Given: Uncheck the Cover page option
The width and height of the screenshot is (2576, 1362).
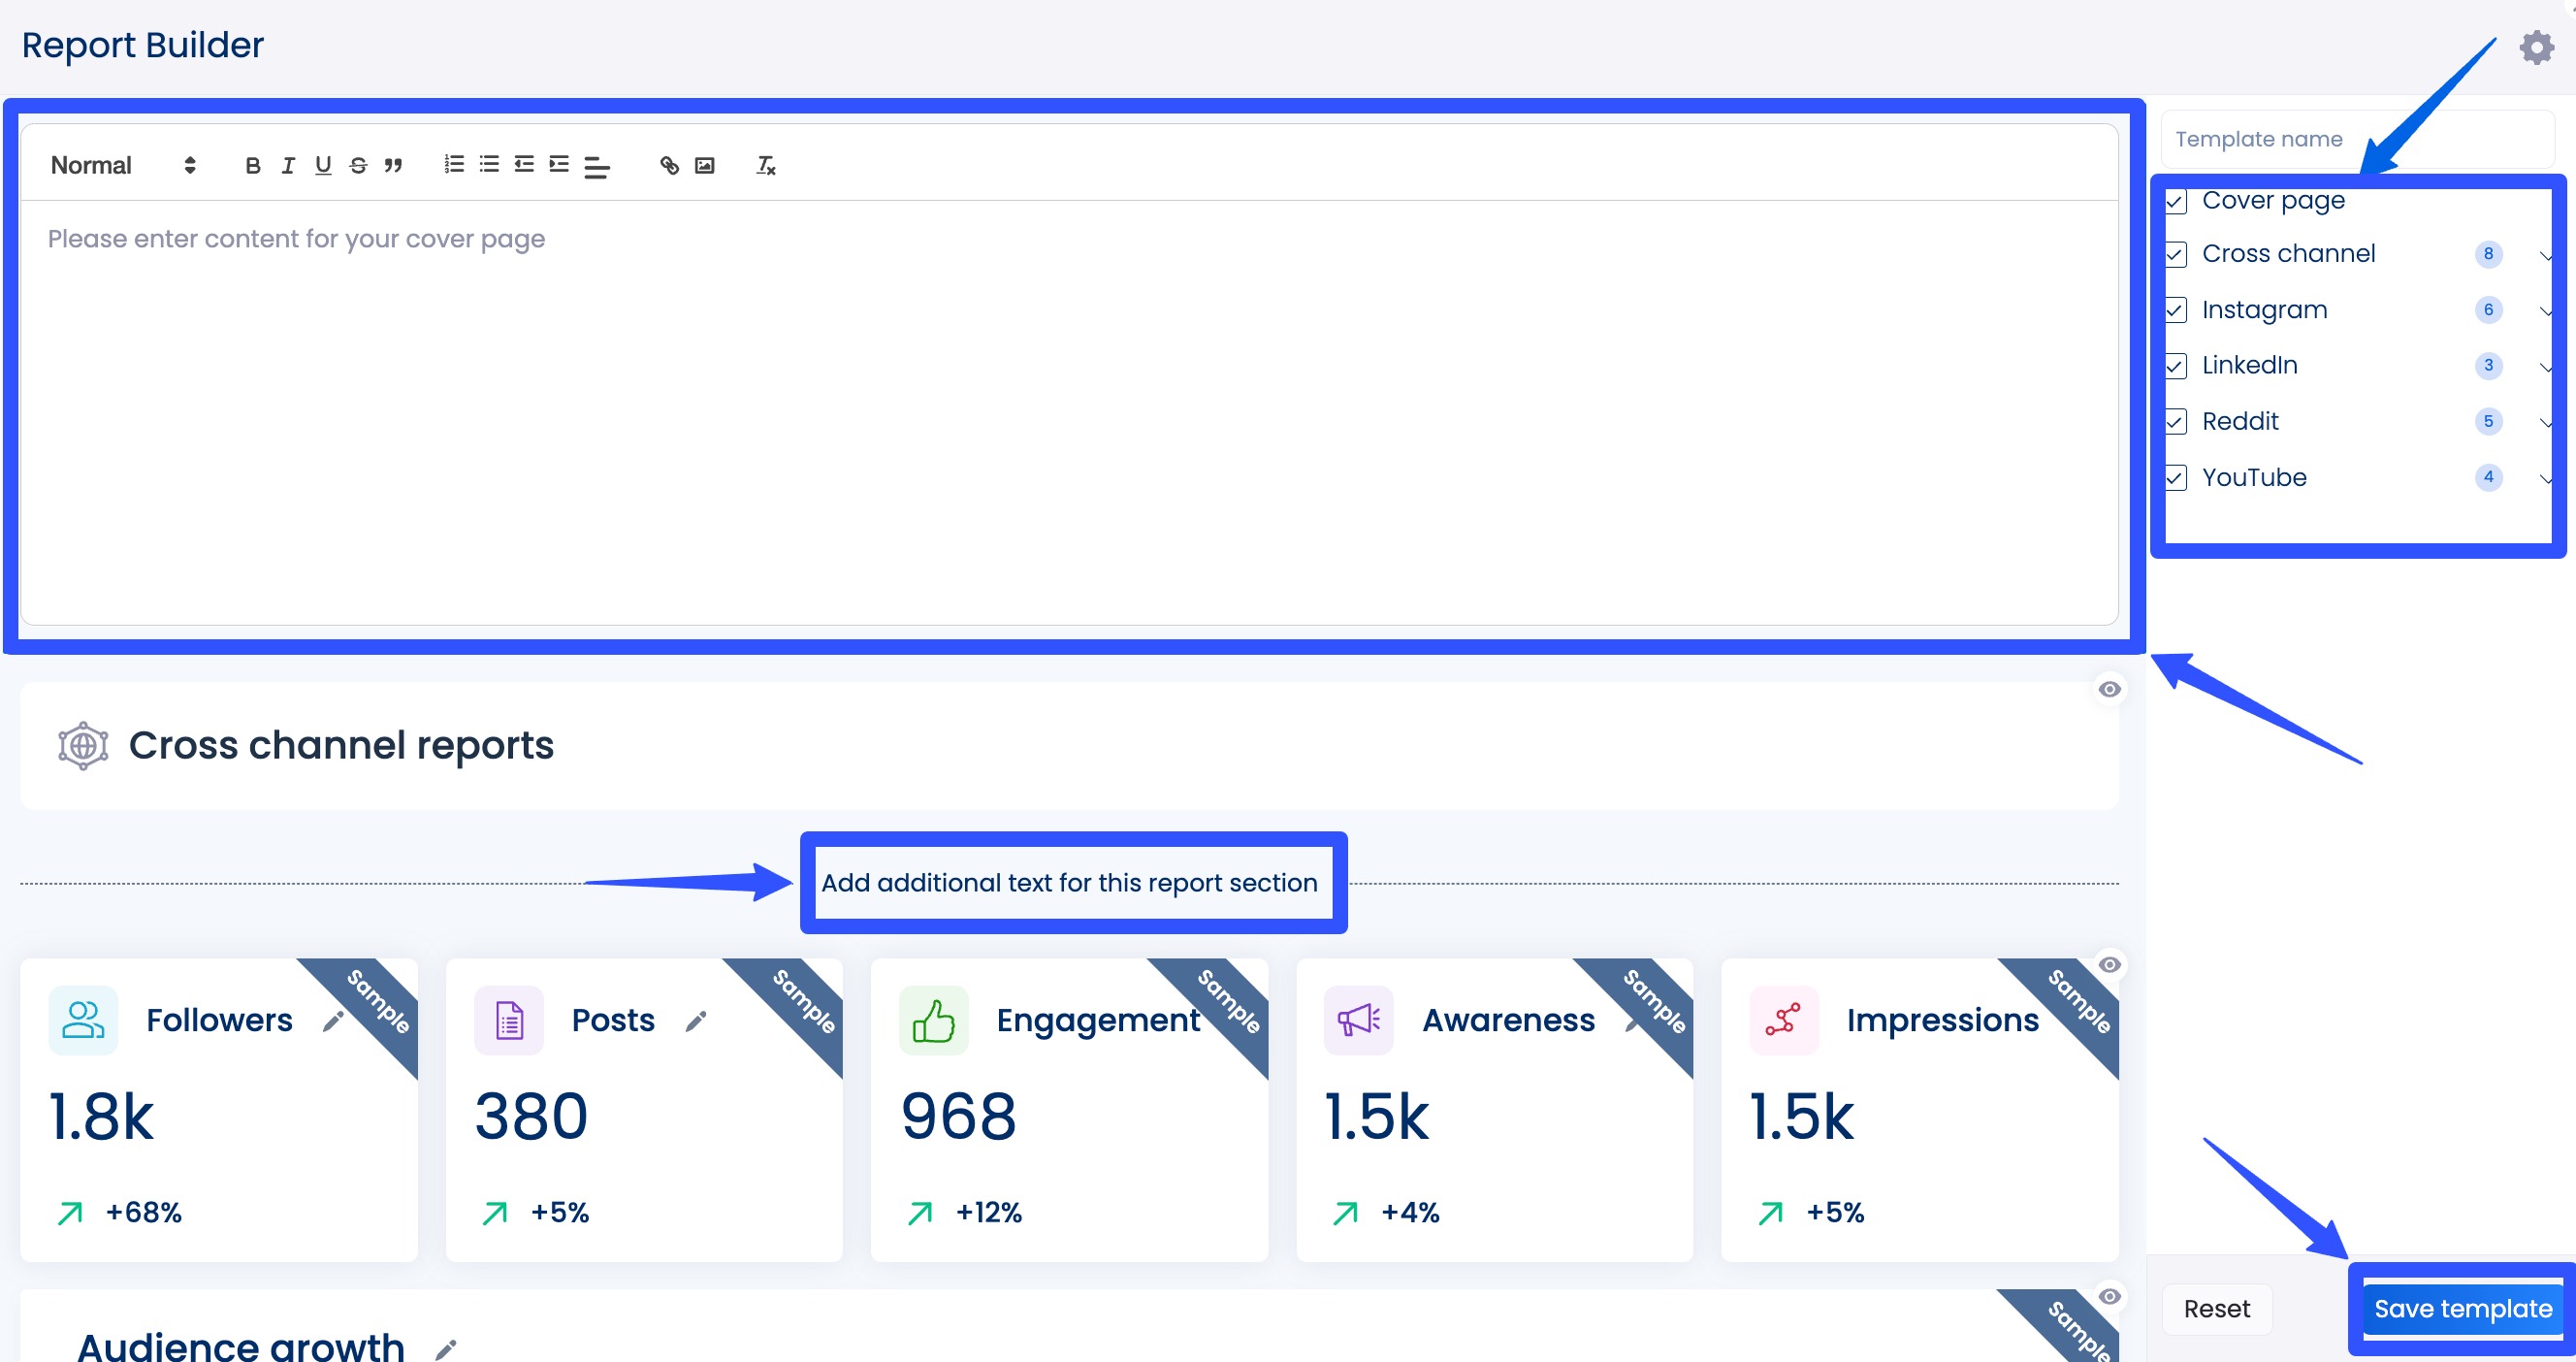Looking at the screenshot, I should (2176, 201).
